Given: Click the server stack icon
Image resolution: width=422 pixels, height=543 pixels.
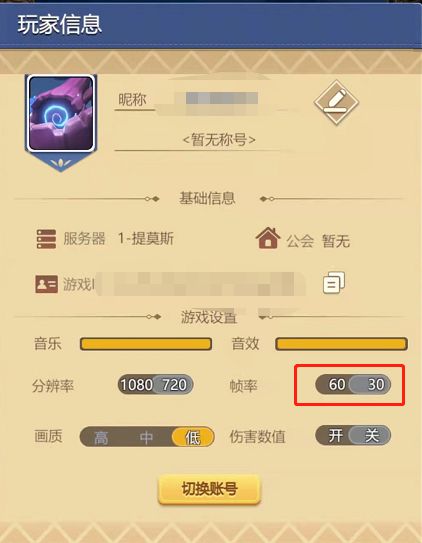Looking at the screenshot, I should (46, 239).
